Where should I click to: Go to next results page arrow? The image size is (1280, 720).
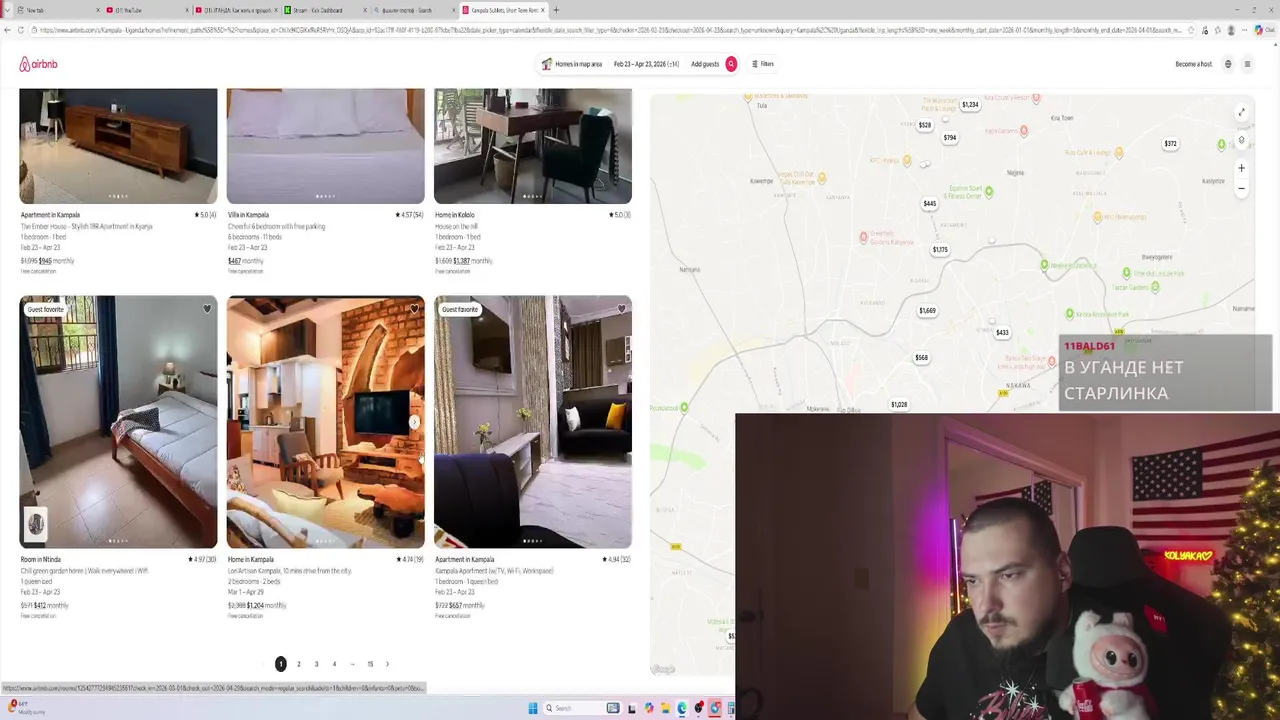[387, 664]
